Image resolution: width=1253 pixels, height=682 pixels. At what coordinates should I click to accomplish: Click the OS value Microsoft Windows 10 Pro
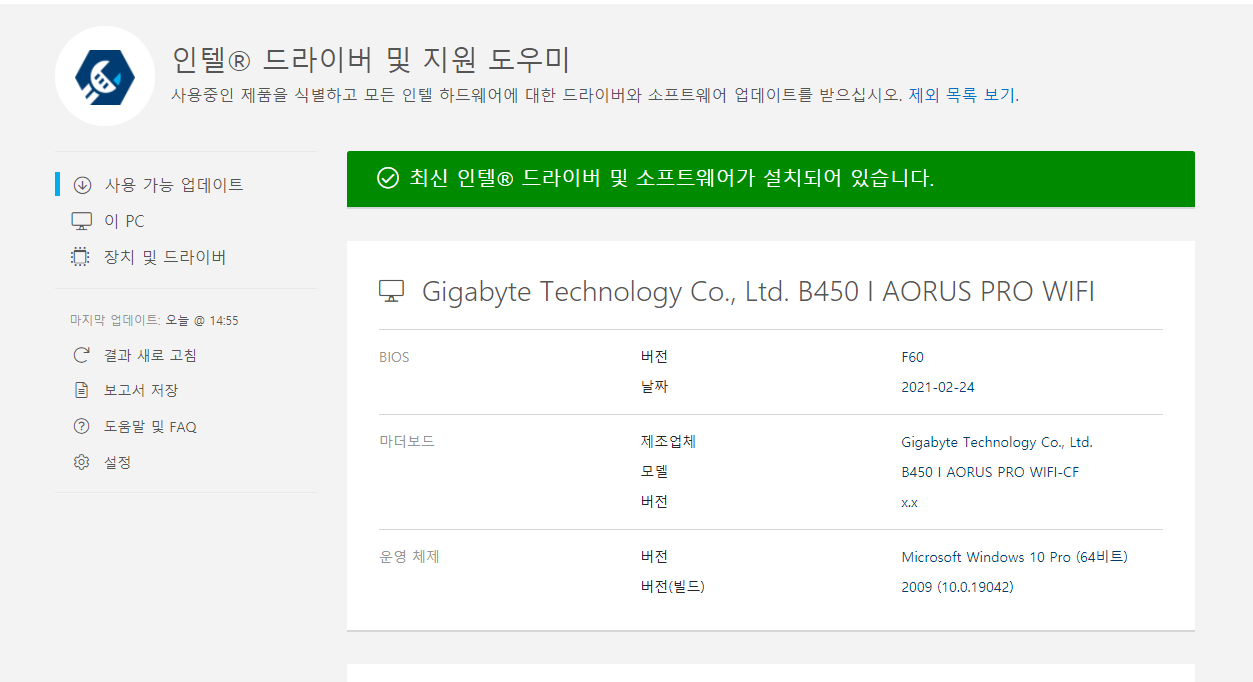(x=1014, y=557)
